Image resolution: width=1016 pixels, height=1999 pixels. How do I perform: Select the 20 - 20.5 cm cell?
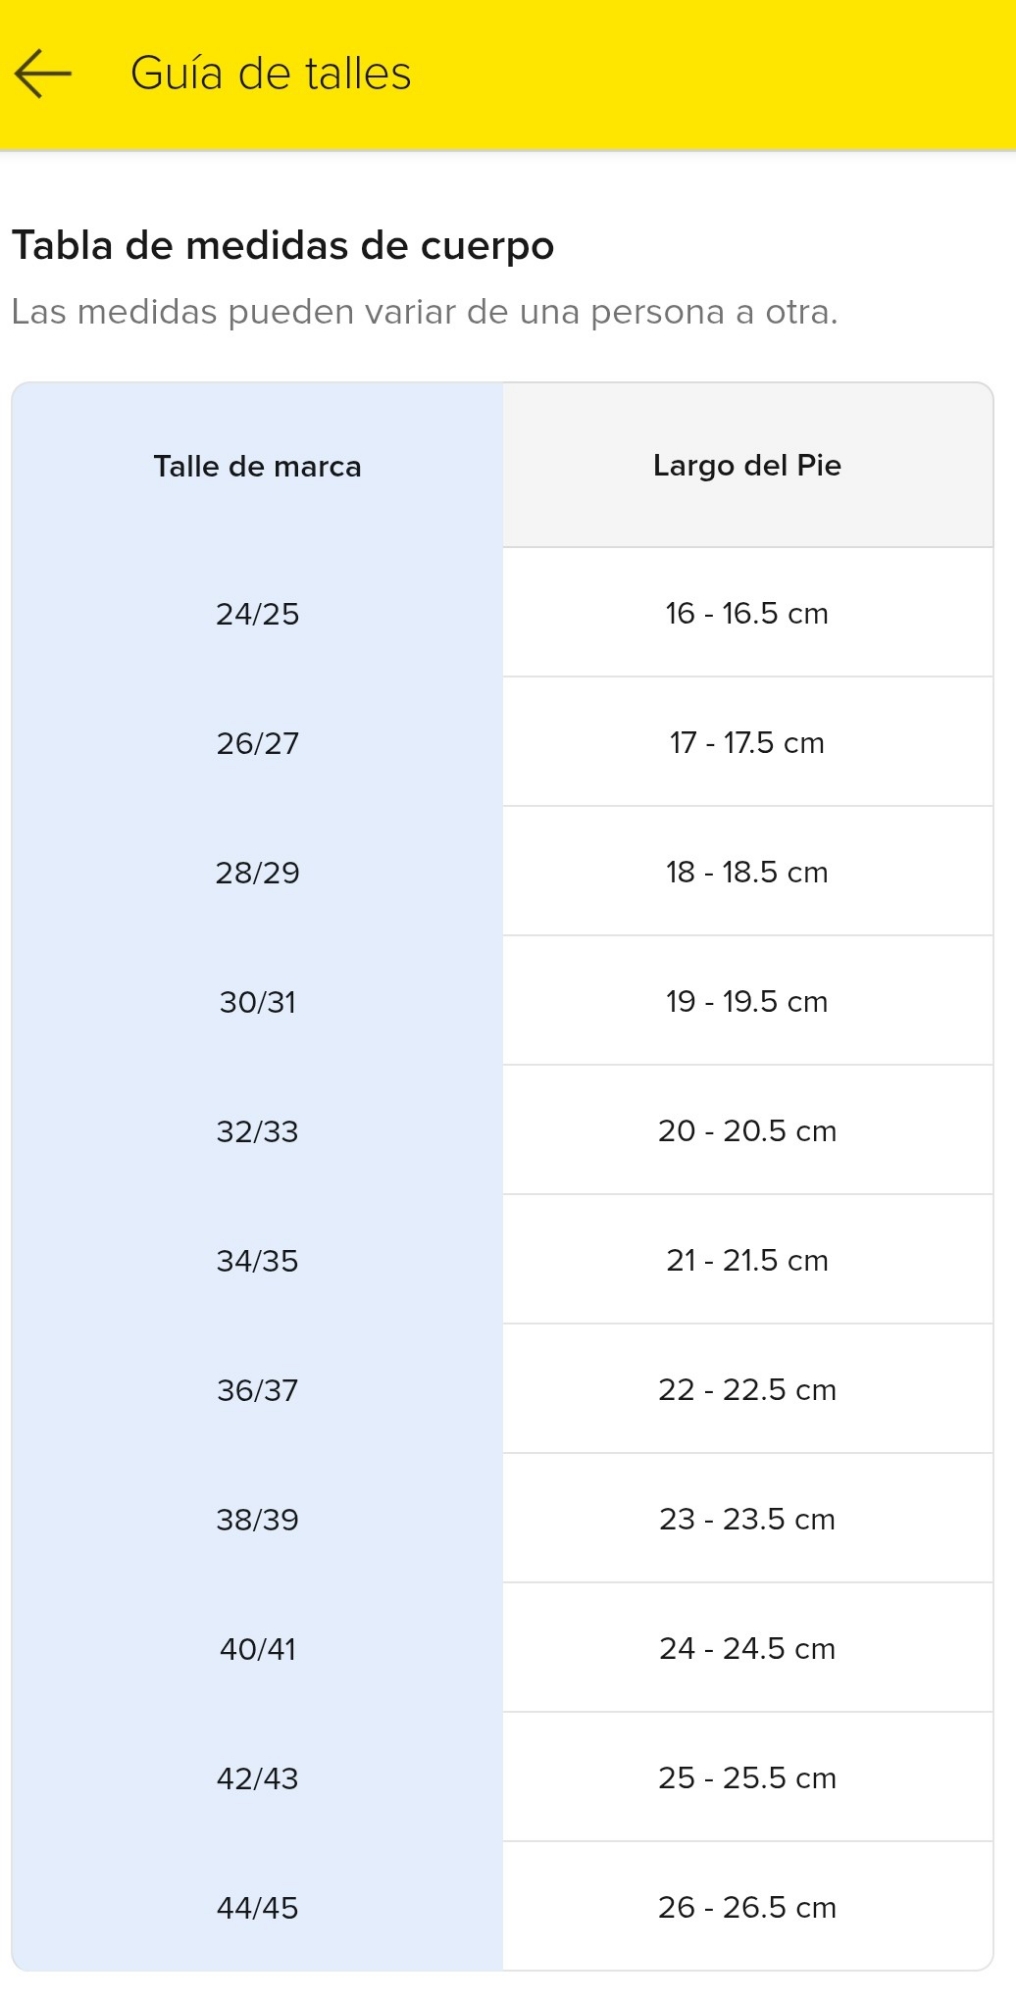pyautogui.click(x=747, y=1131)
